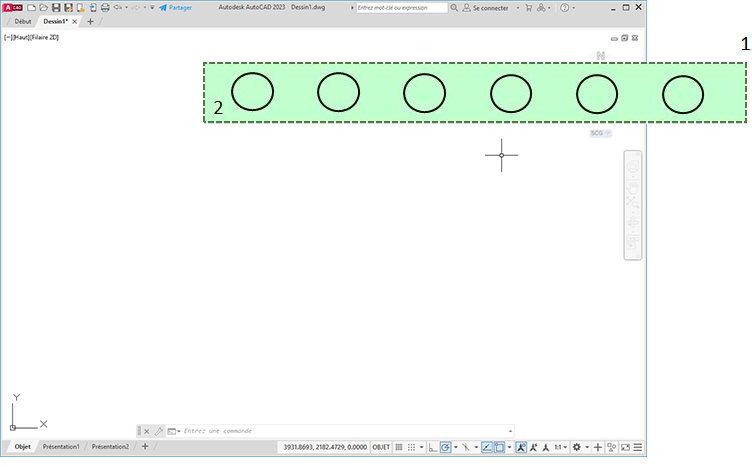Click the viewport restore icon in the drawing area
Viewport: 752px width, 467px height.
(624, 38)
